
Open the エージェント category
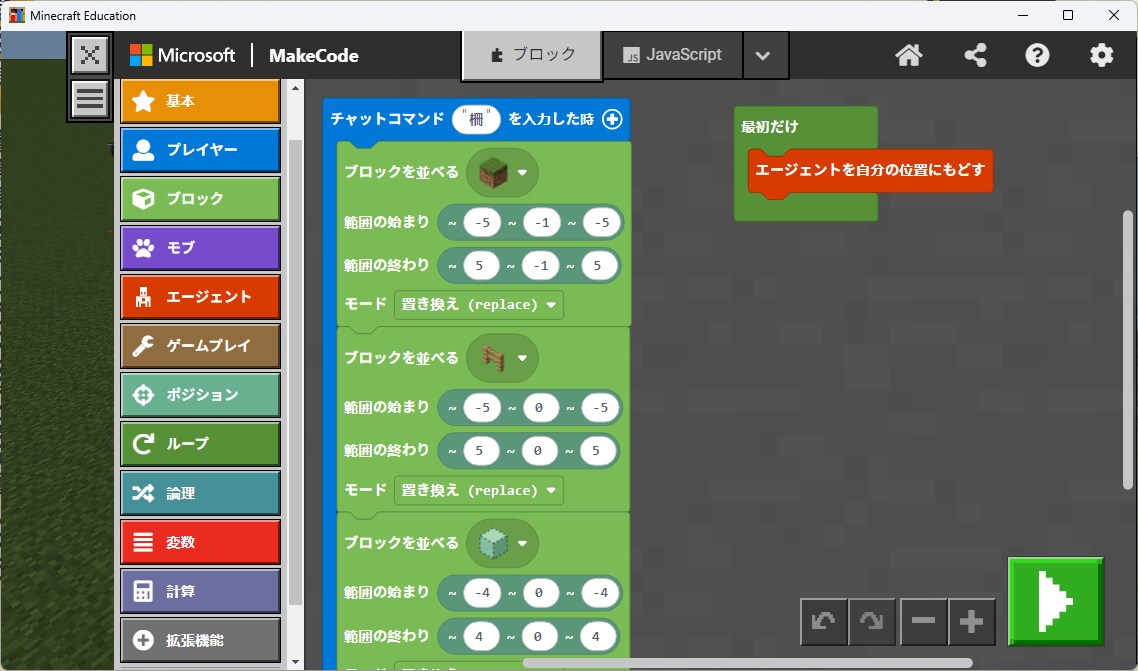pyautogui.click(x=200, y=297)
